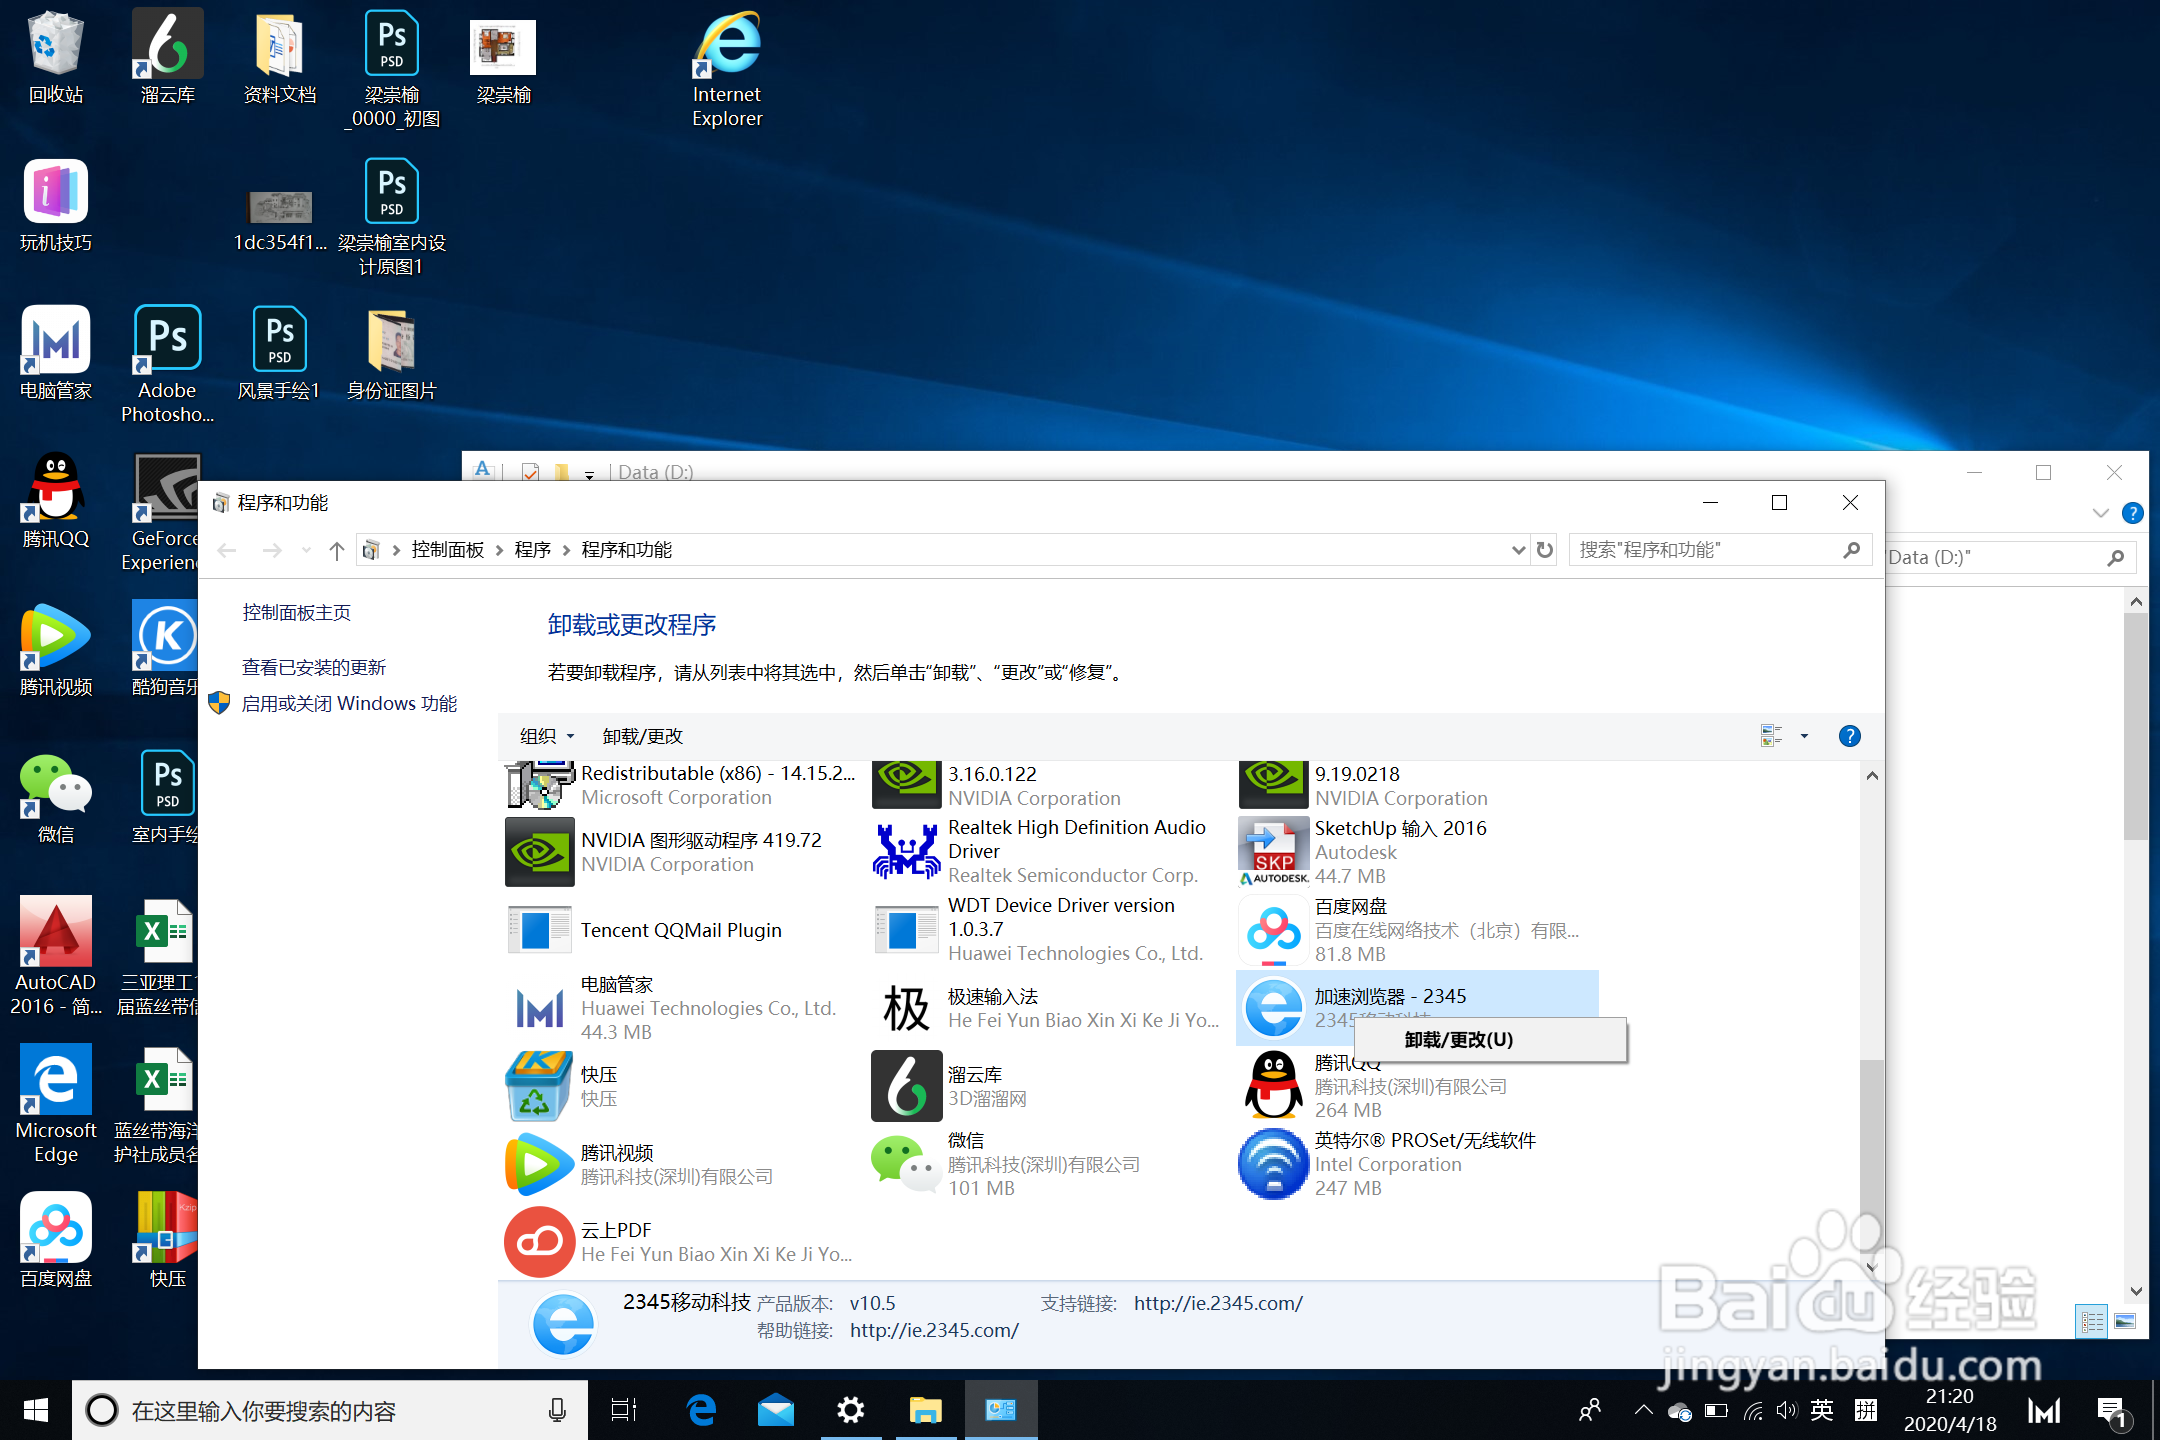Viewport: 2160px width, 1440px height.
Task: Open File Explorer on the taskbar
Action: pos(926,1411)
